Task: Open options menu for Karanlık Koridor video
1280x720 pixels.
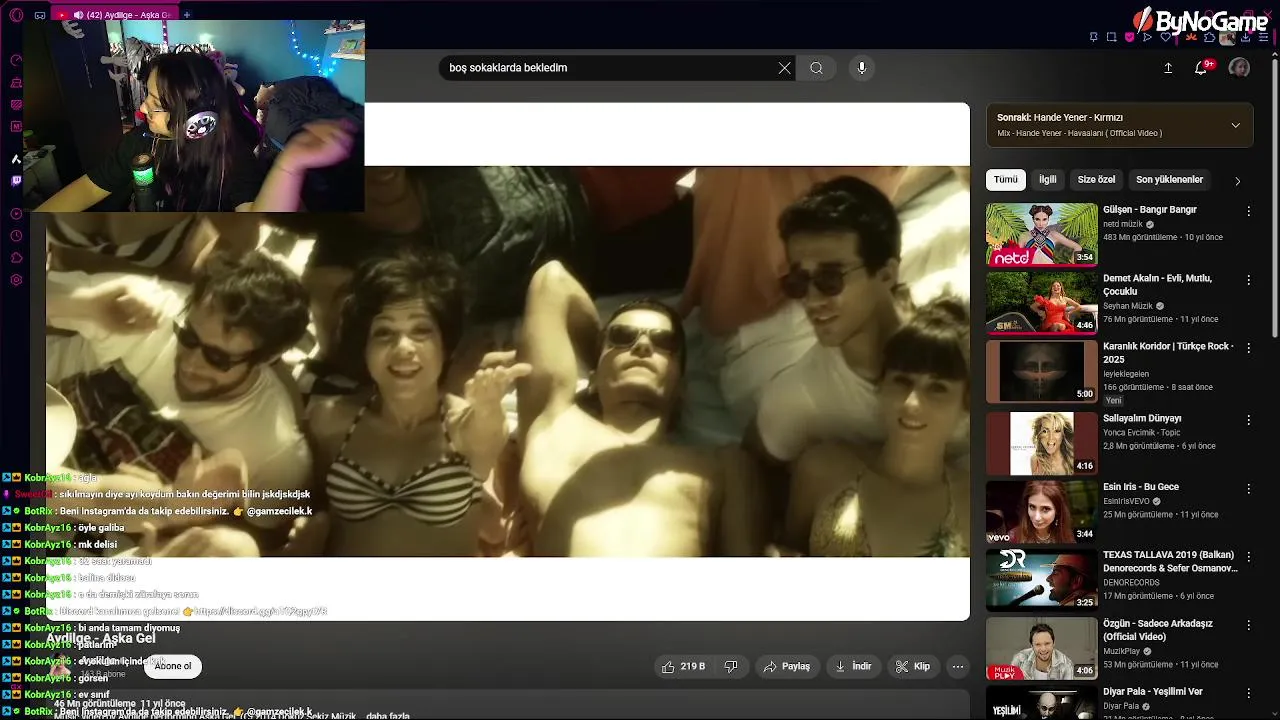Action: click(1248, 348)
